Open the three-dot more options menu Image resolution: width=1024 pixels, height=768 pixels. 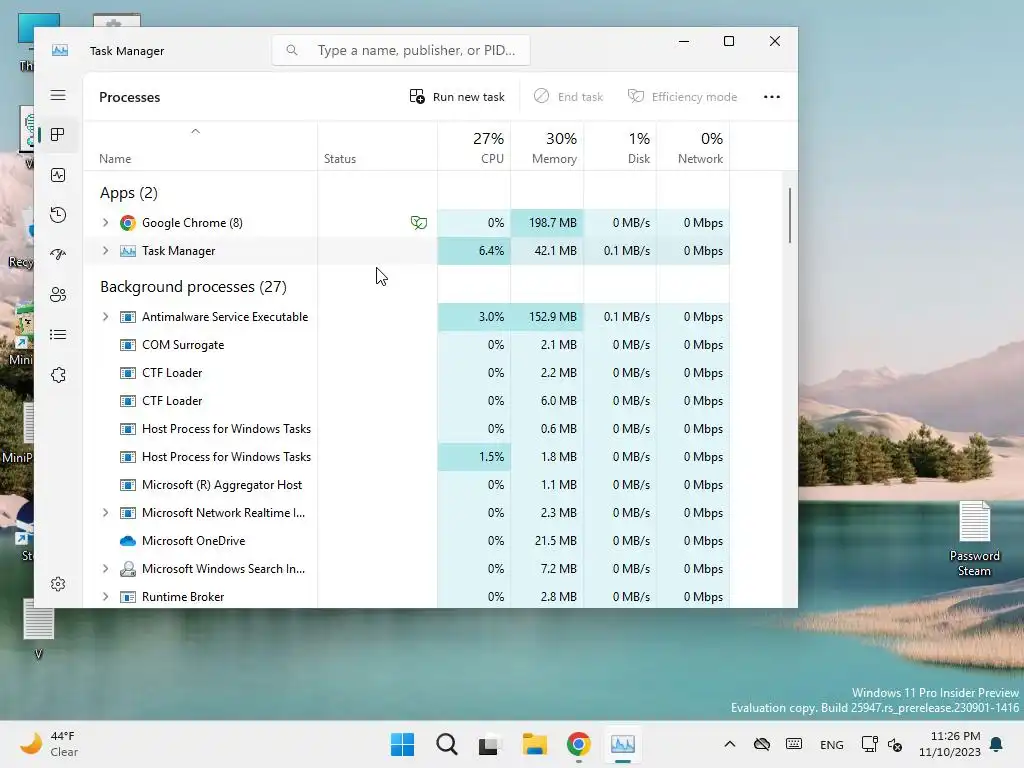click(772, 97)
